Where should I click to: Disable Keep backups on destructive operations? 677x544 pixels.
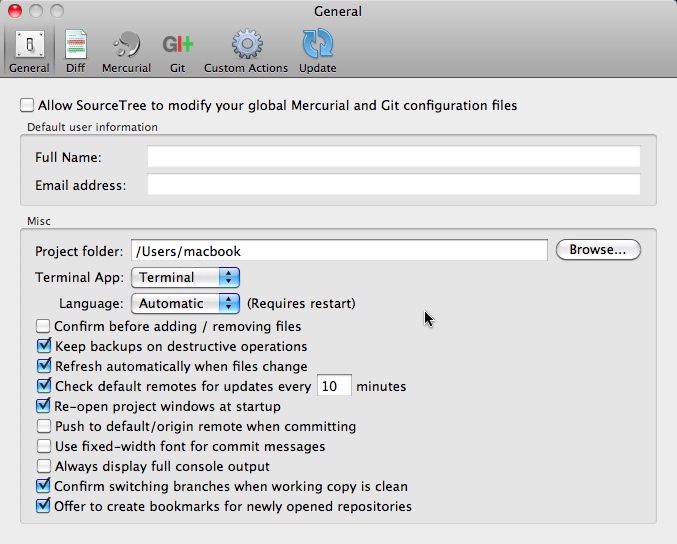pyautogui.click(x=43, y=346)
